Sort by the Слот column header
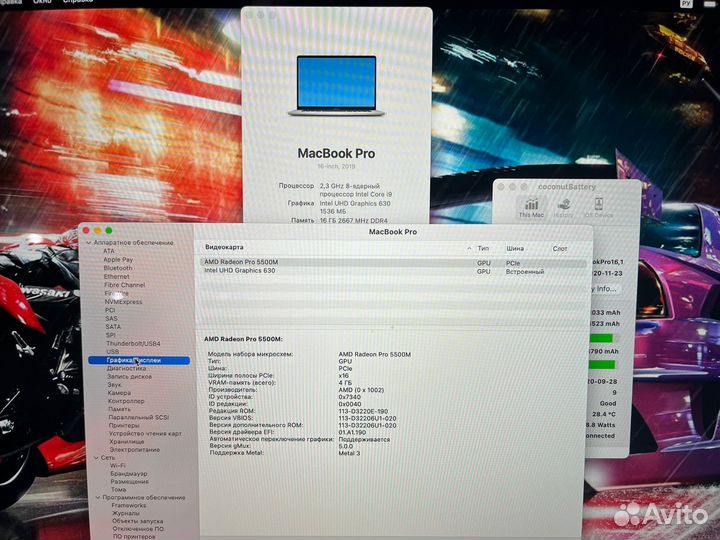 [x=560, y=248]
